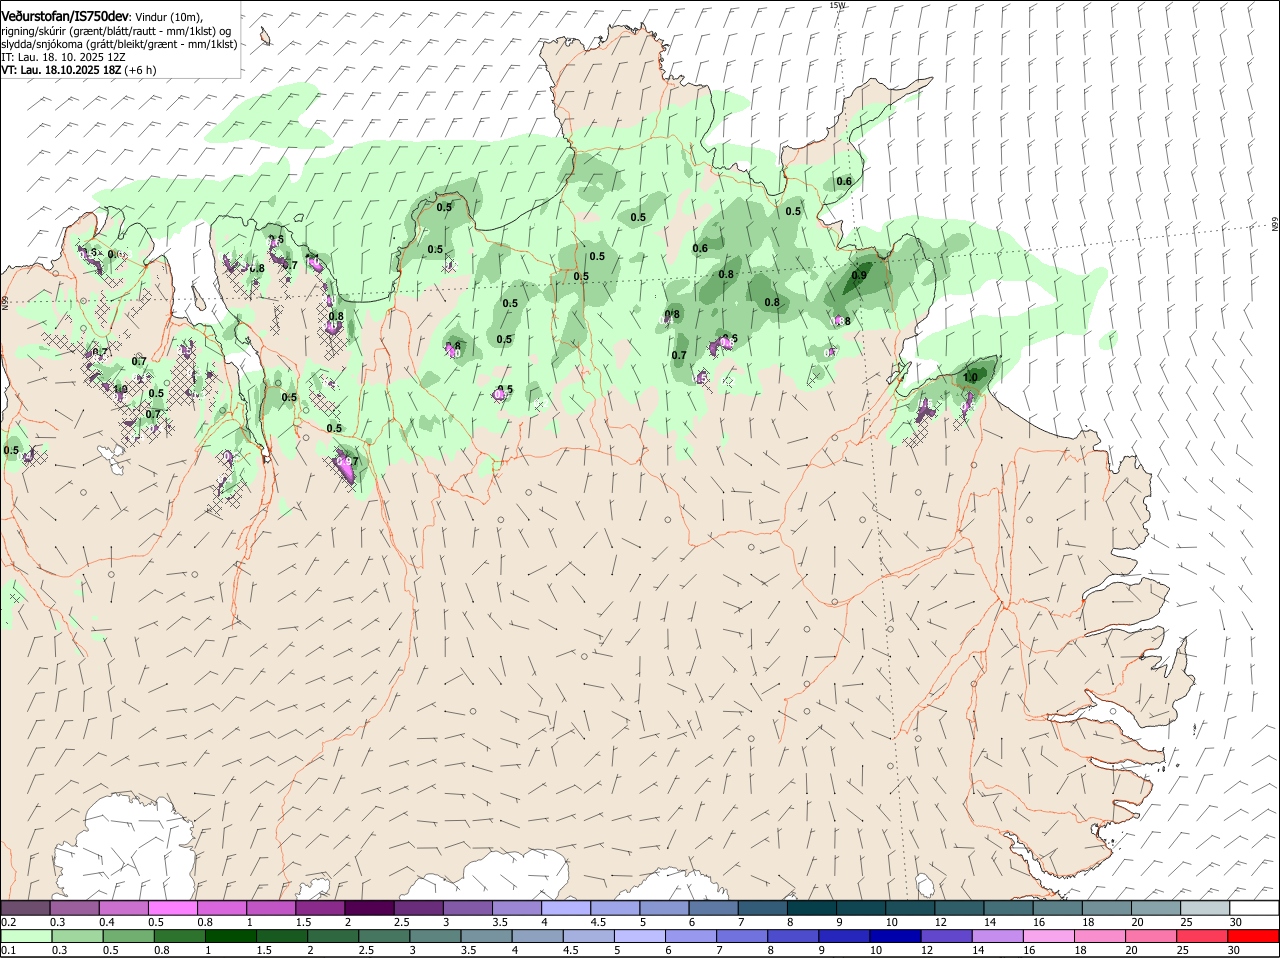Click the pale grey top swatch starting at 25
This screenshot has height=958, width=1280.
(1206, 908)
